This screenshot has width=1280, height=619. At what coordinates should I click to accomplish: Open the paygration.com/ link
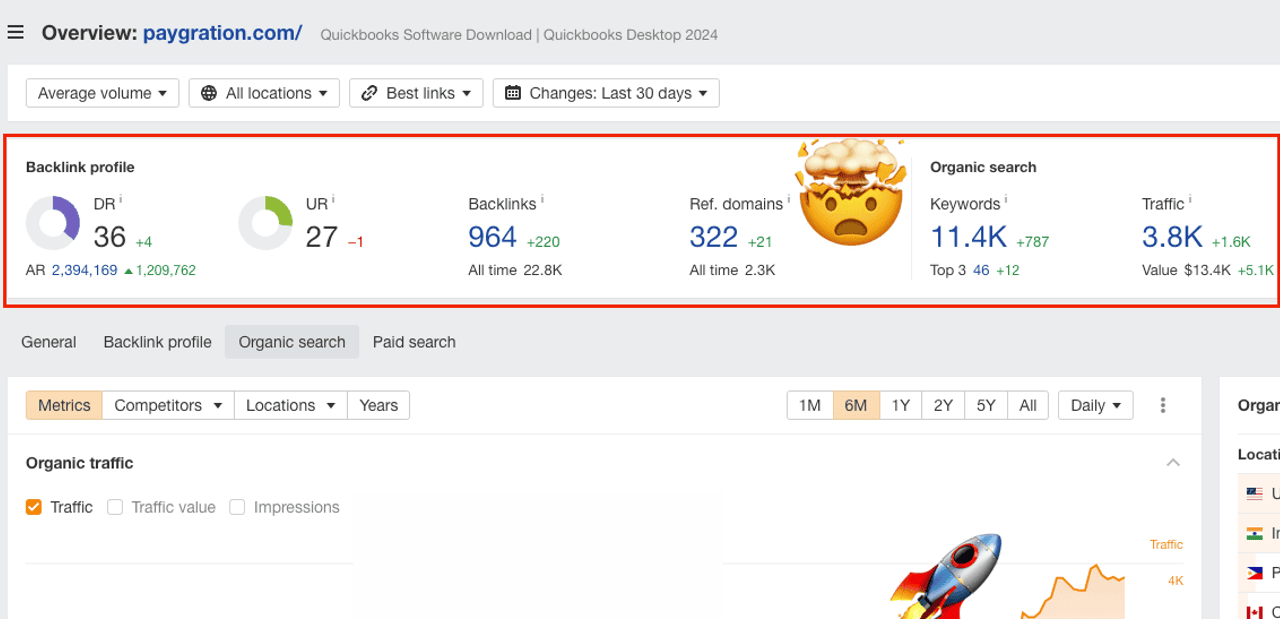pos(222,33)
